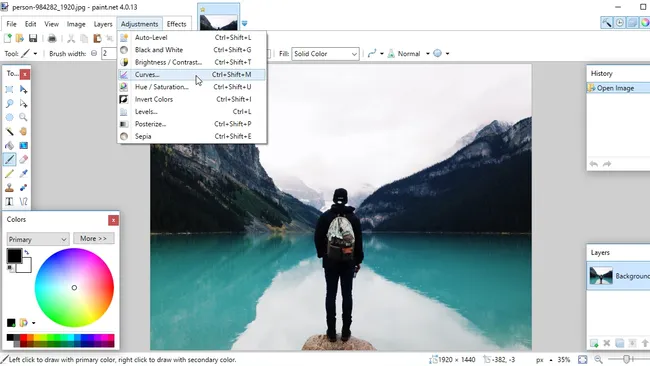Screen dimensions: 650x366
Task: Toggle the History window button at top right
Action: click(x=619, y=23)
